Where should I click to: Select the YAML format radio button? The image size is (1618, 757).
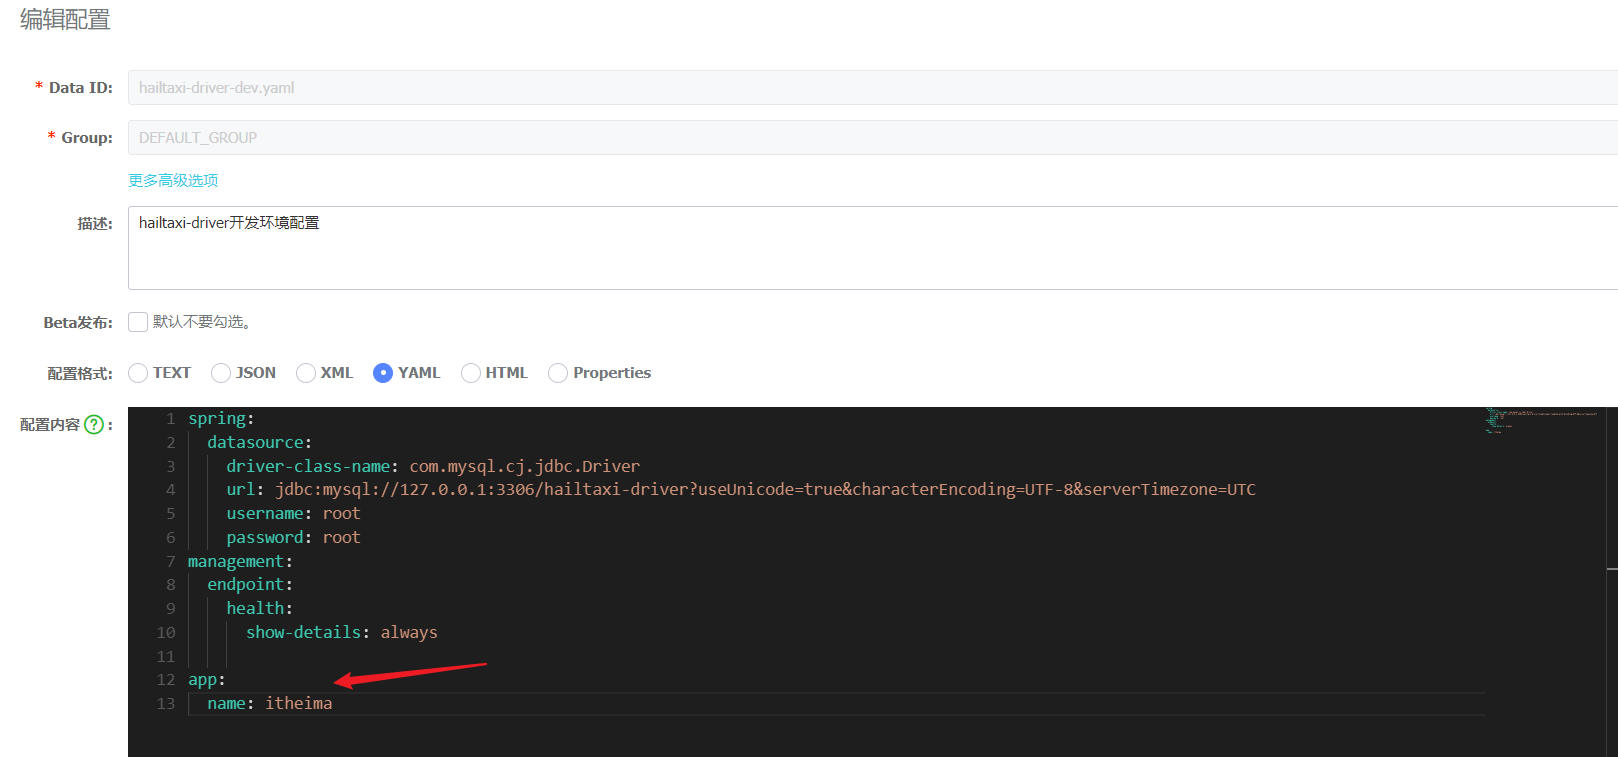(x=383, y=373)
